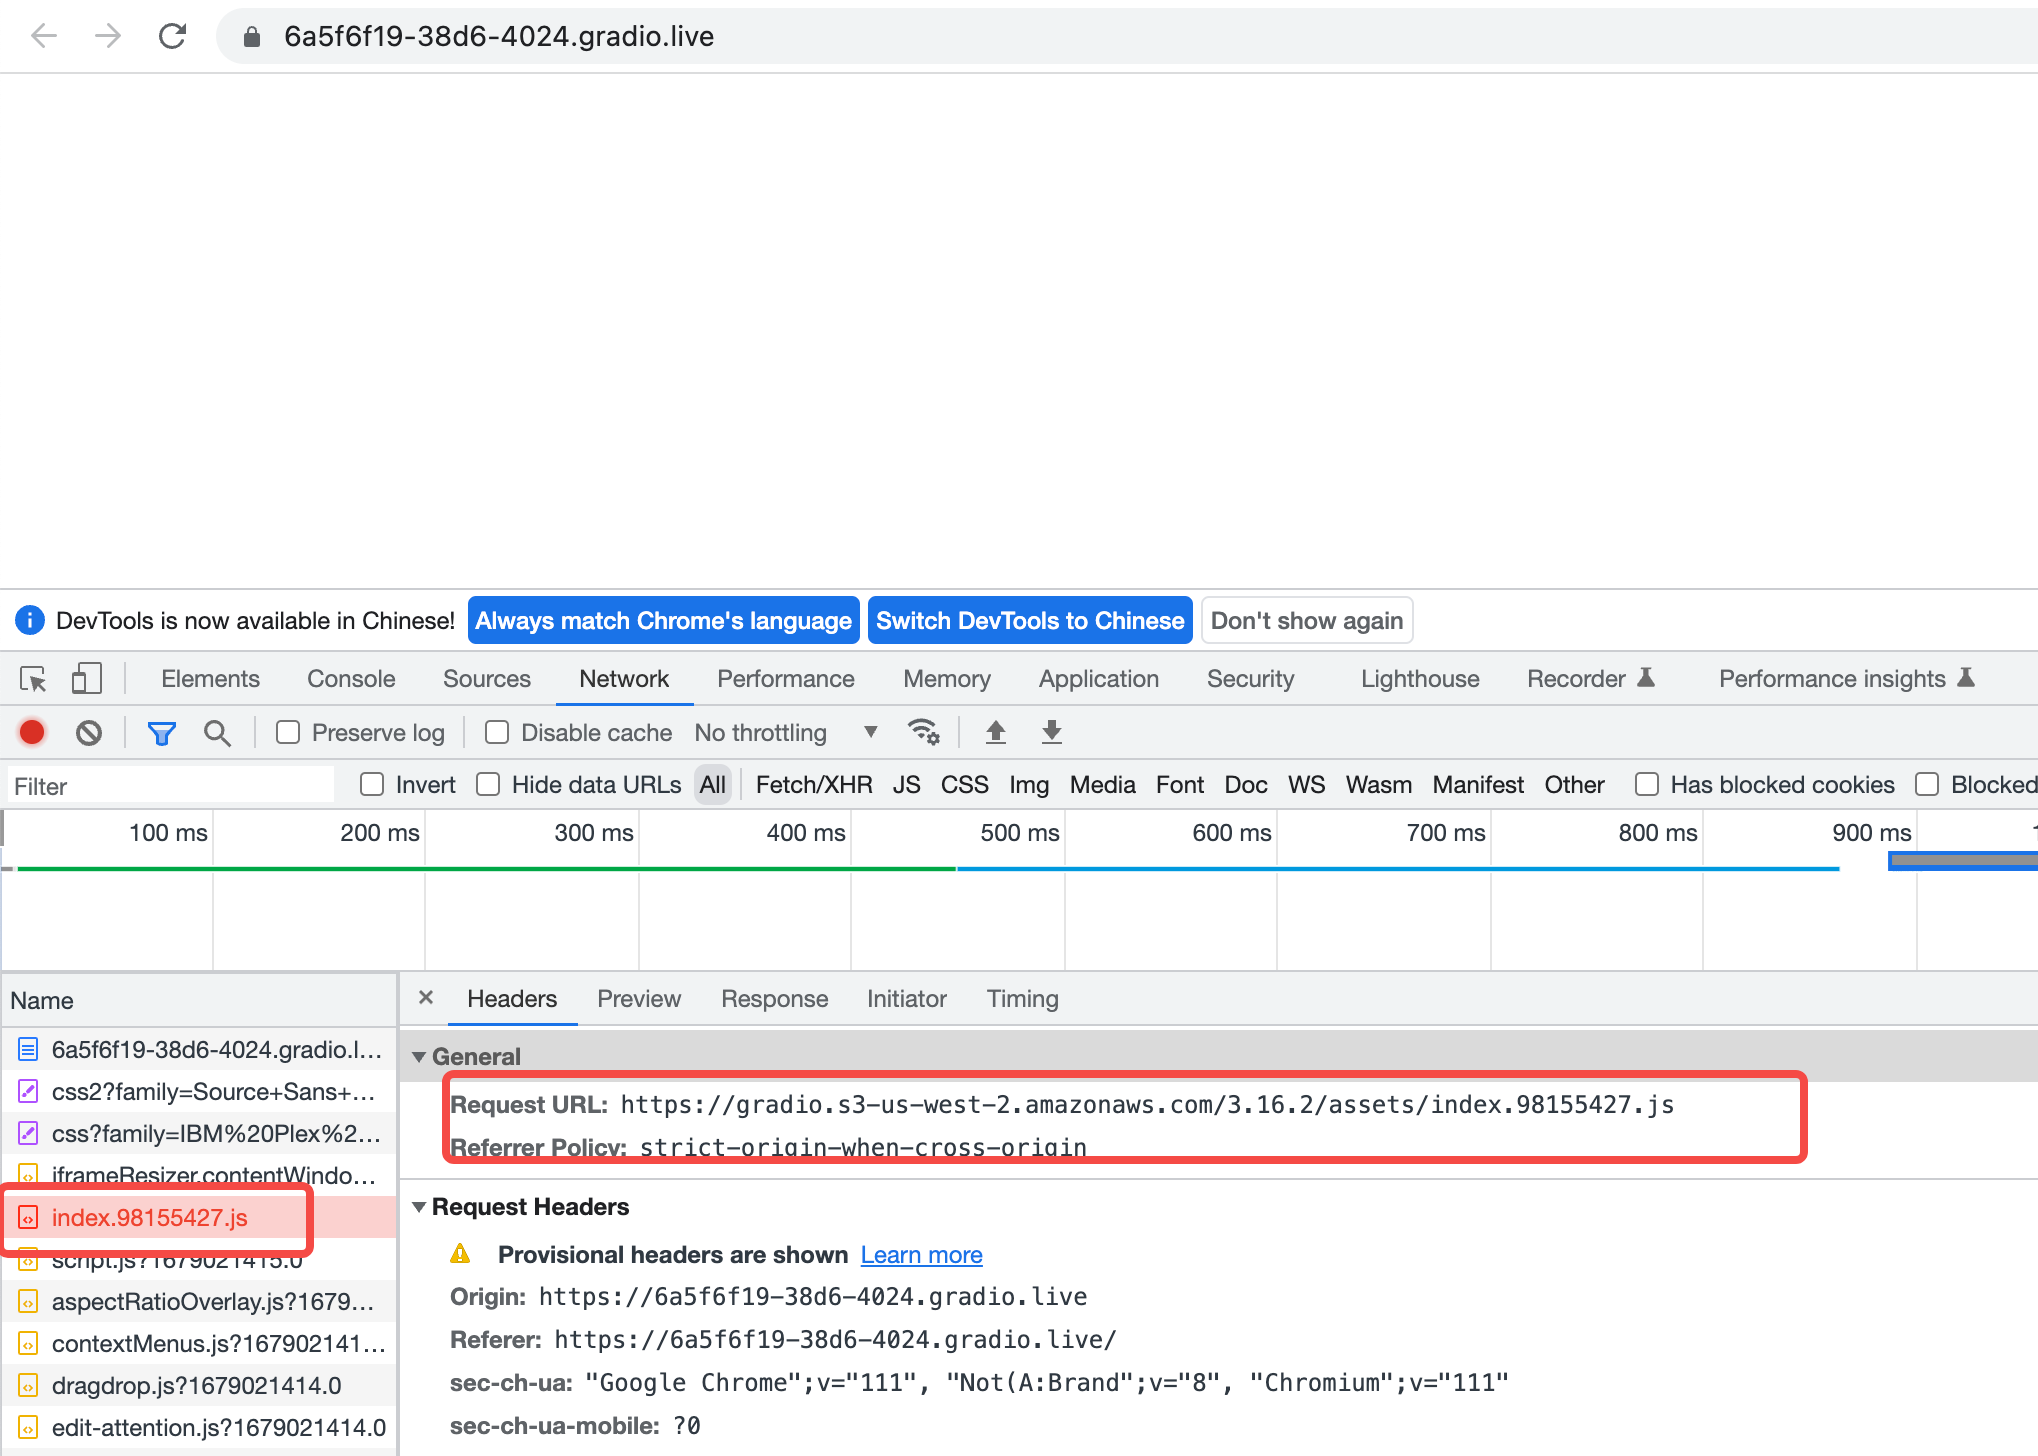This screenshot has width=2038, height=1456.
Task: Click Don't show again button
Action: click(1306, 621)
